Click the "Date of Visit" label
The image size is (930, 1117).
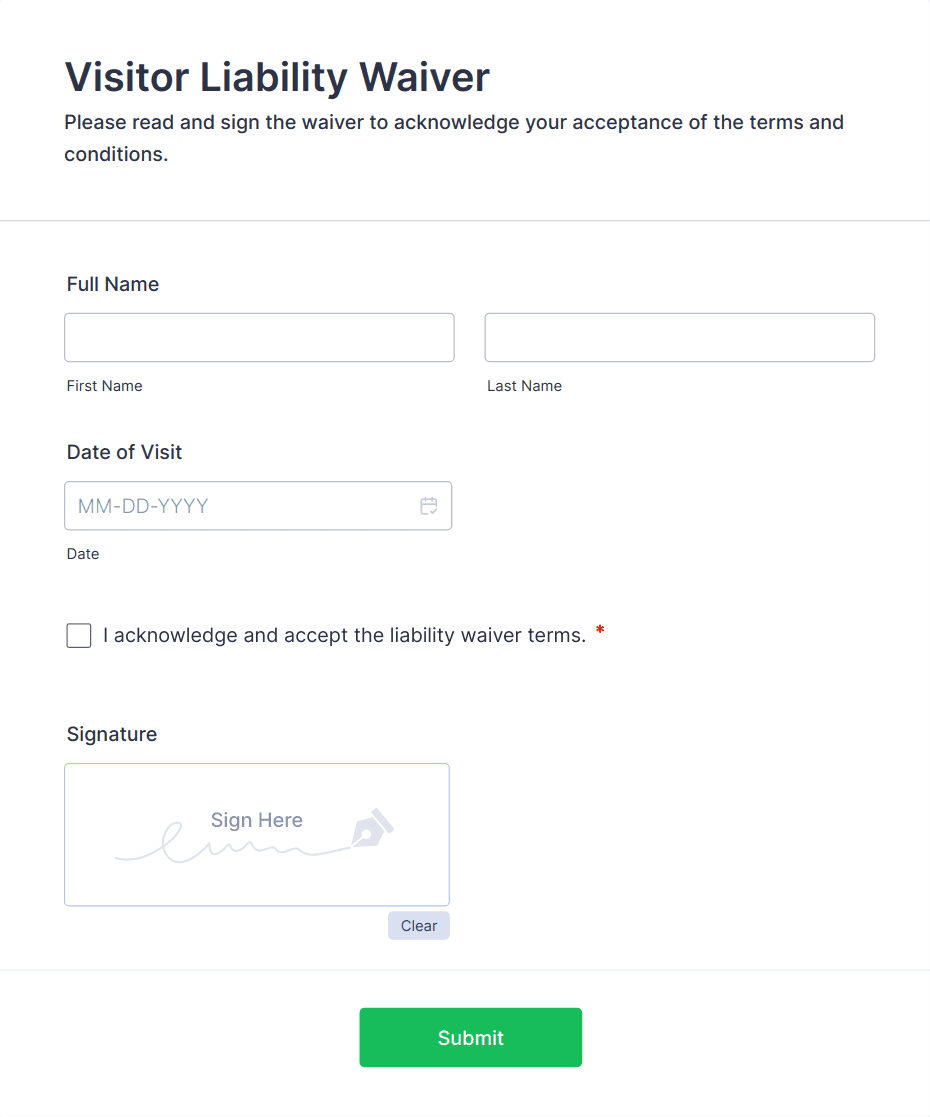coord(124,452)
